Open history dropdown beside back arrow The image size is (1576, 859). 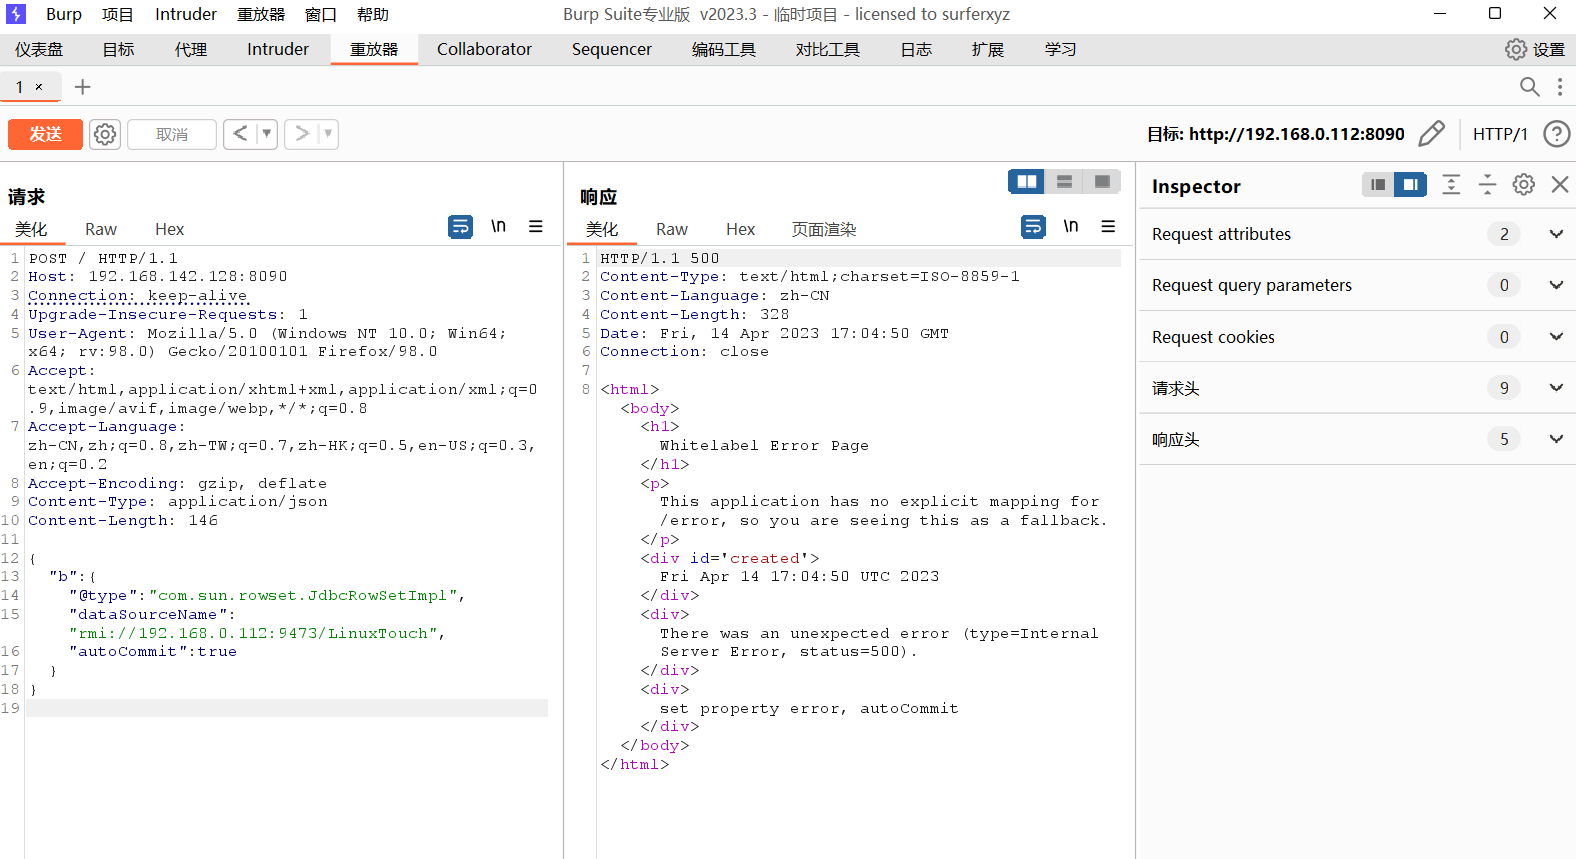tap(267, 134)
